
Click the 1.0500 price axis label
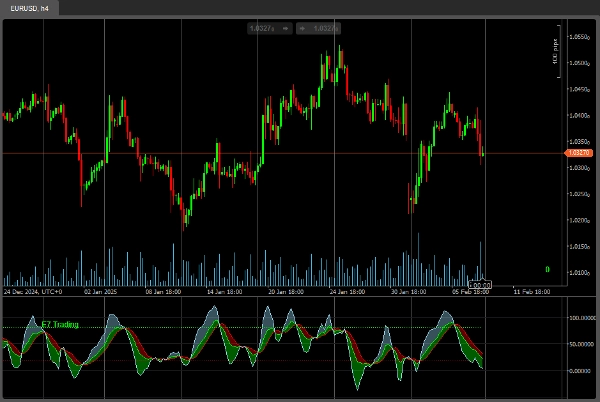tap(579, 63)
